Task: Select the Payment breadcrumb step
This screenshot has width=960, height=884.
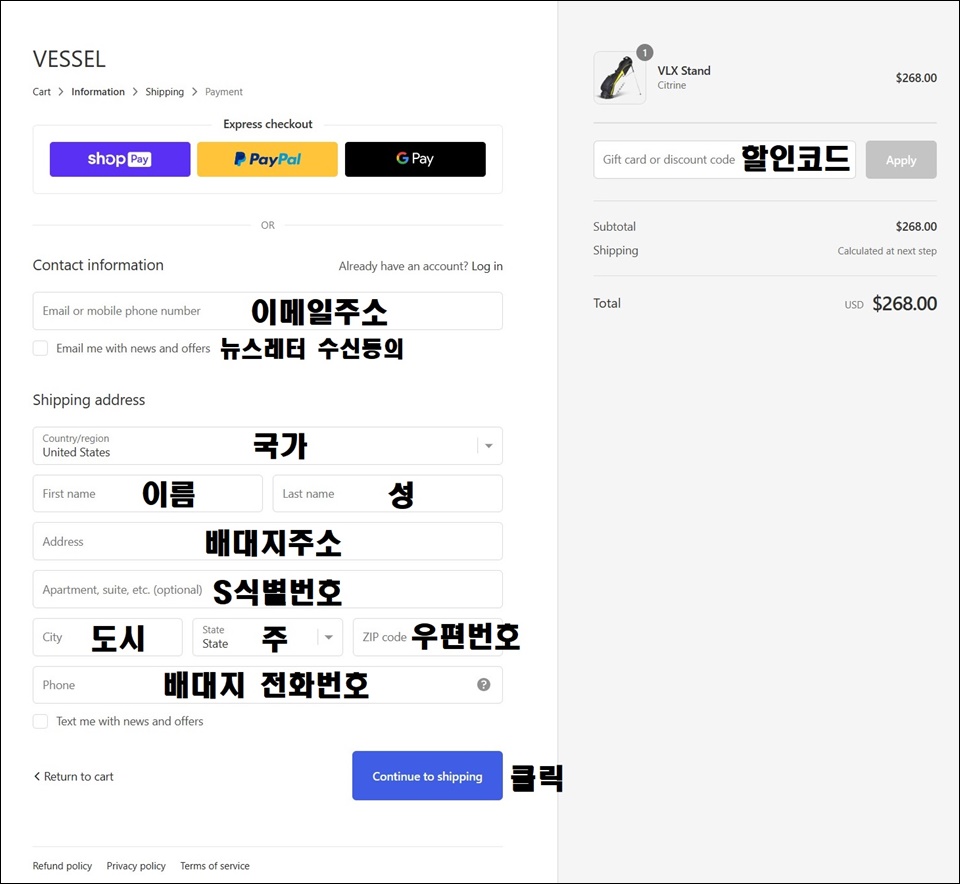Action: [x=224, y=92]
